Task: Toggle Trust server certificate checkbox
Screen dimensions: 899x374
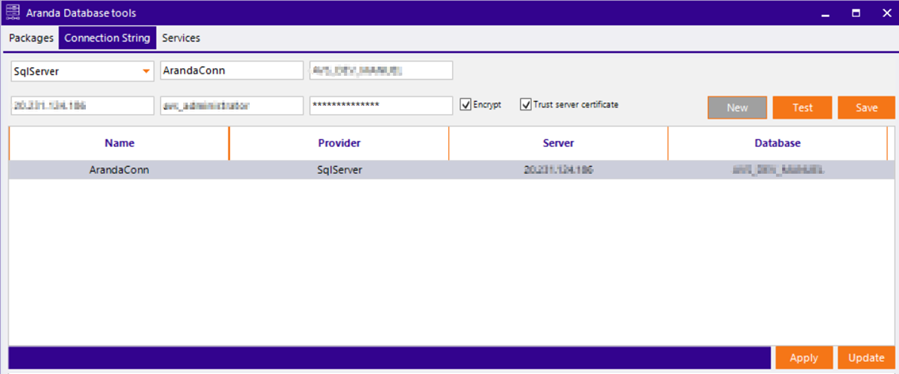Action: coord(526,105)
